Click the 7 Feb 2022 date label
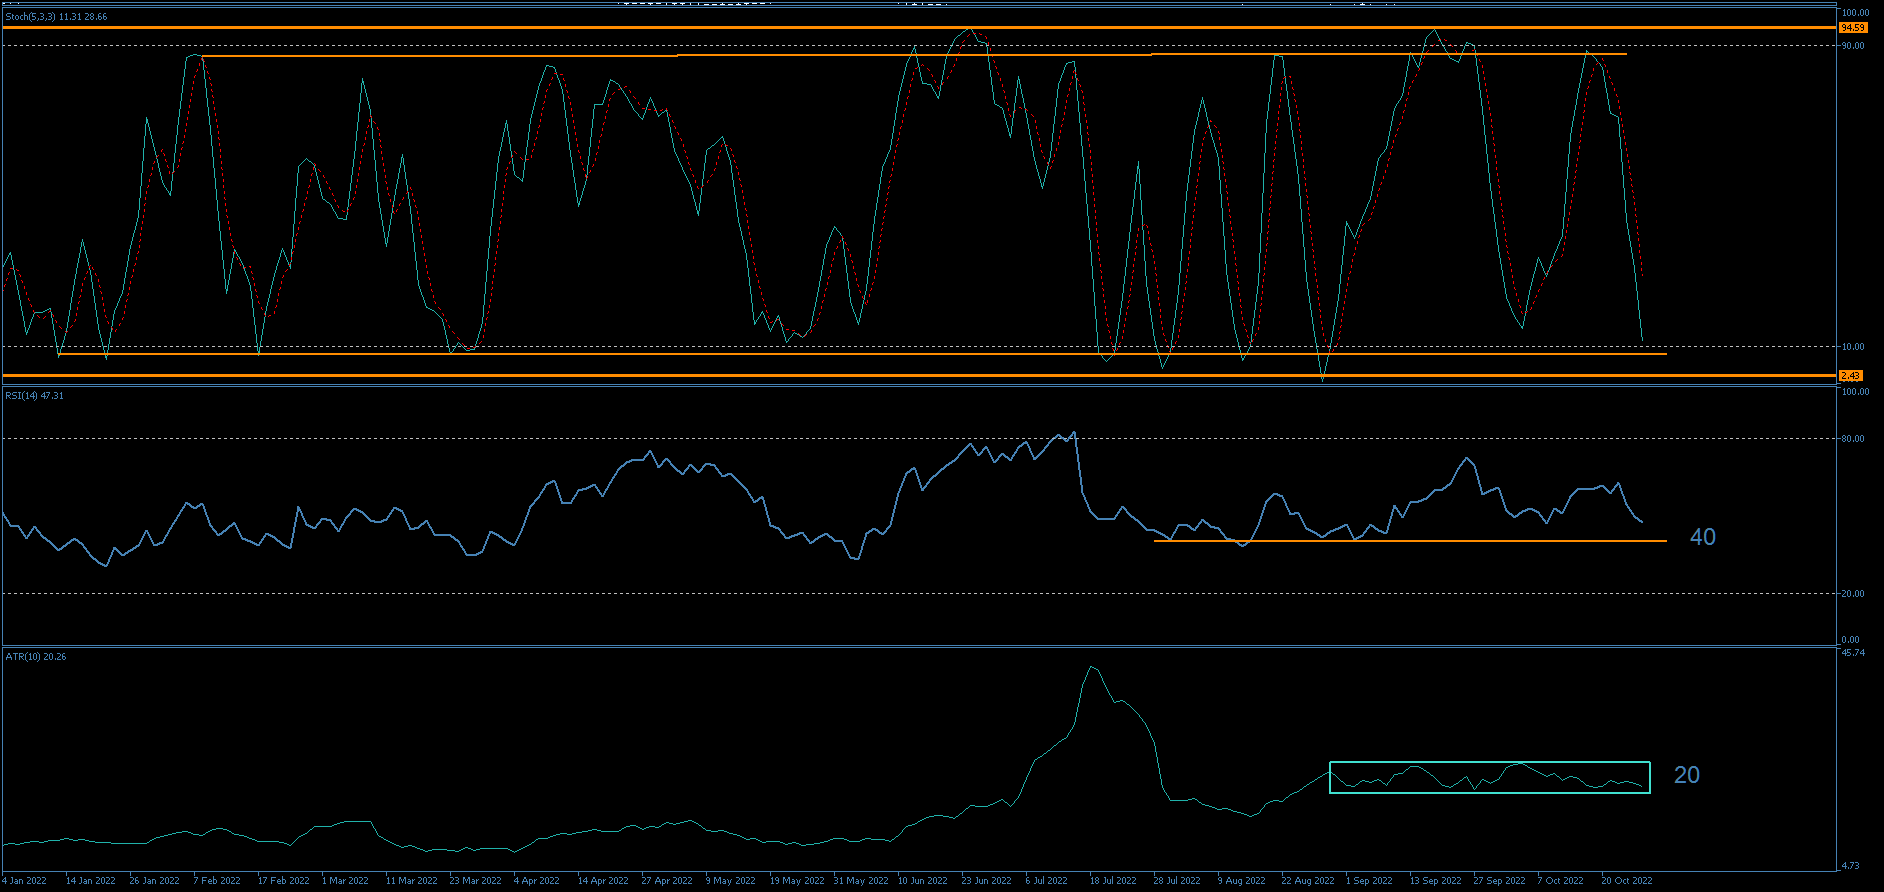This screenshot has height=892, width=1884. 217,881
